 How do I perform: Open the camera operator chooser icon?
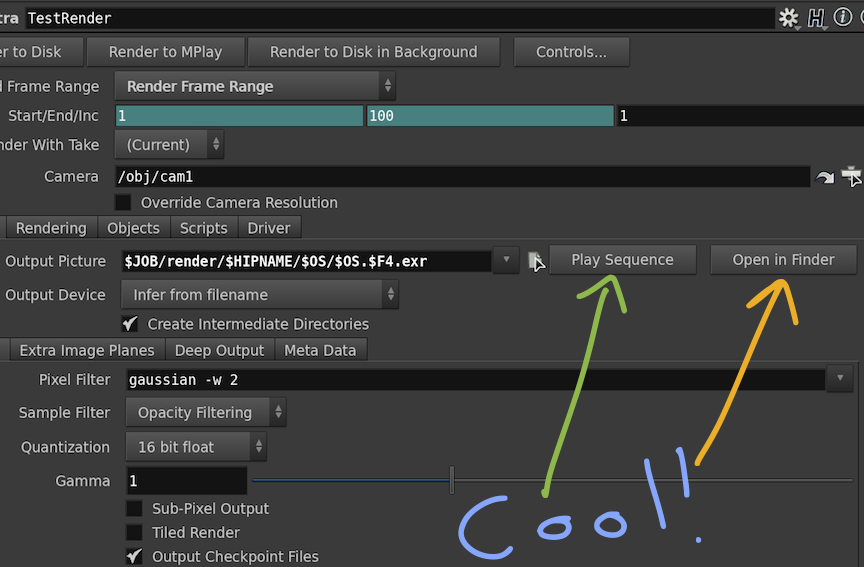click(x=851, y=176)
